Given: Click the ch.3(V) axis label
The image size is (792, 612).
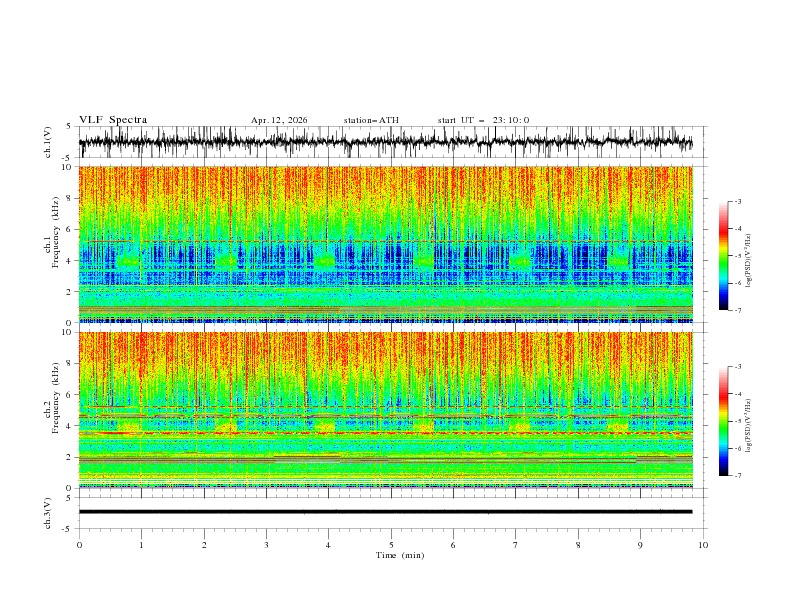Looking at the screenshot, I should point(48,513).
